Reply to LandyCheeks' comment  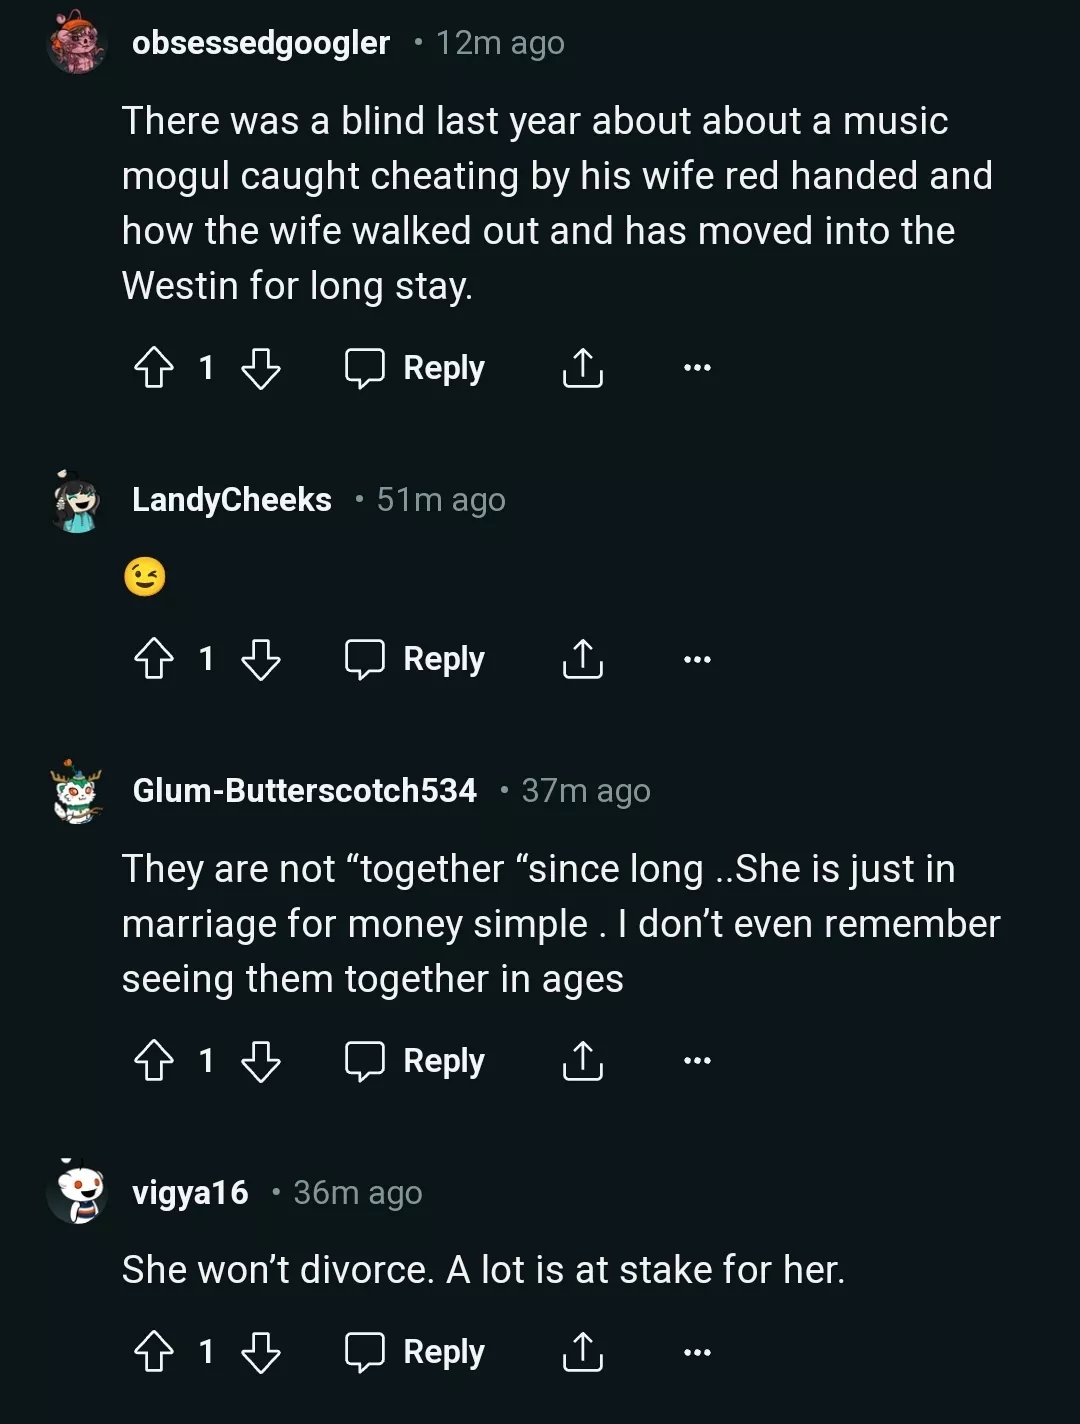(x=415, y=659)
